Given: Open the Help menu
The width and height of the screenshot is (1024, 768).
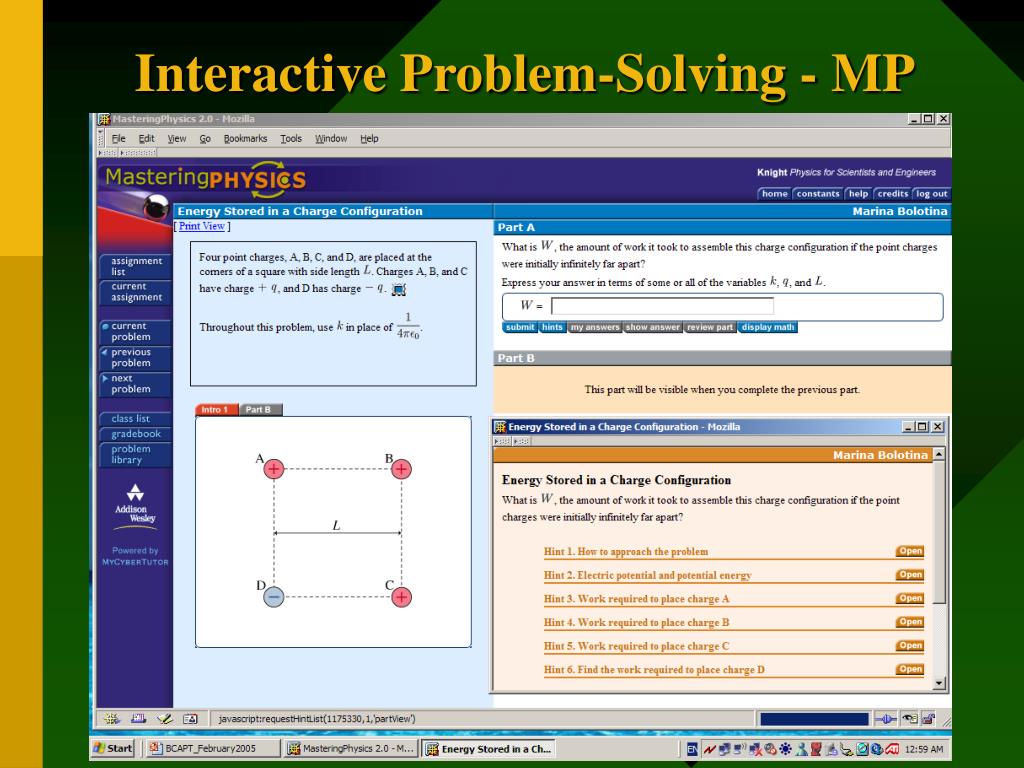Looking at the screenshot, I should click(369, 138).
